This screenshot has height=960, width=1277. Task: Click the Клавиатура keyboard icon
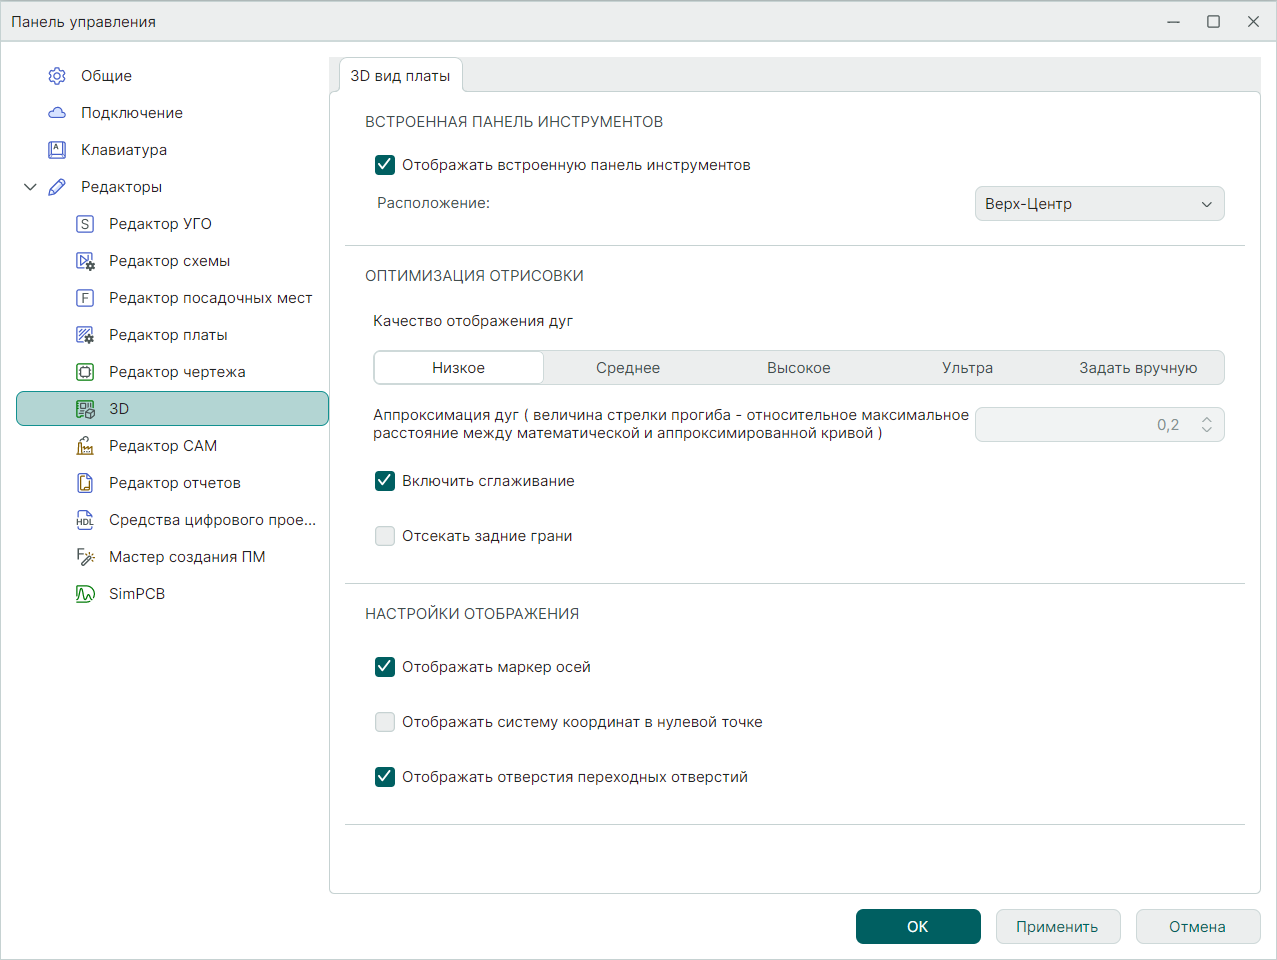coord(57,150)
